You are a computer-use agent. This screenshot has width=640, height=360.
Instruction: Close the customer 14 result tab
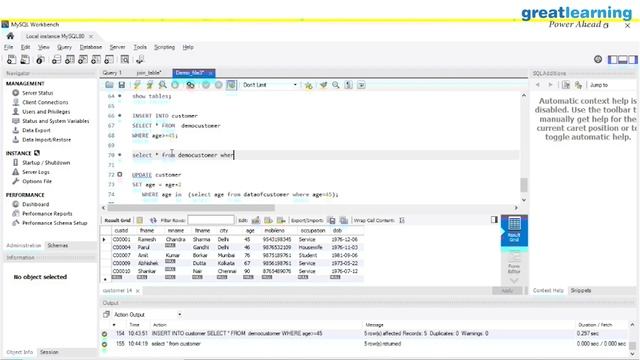pyautogui.click(x=138, y=291)
